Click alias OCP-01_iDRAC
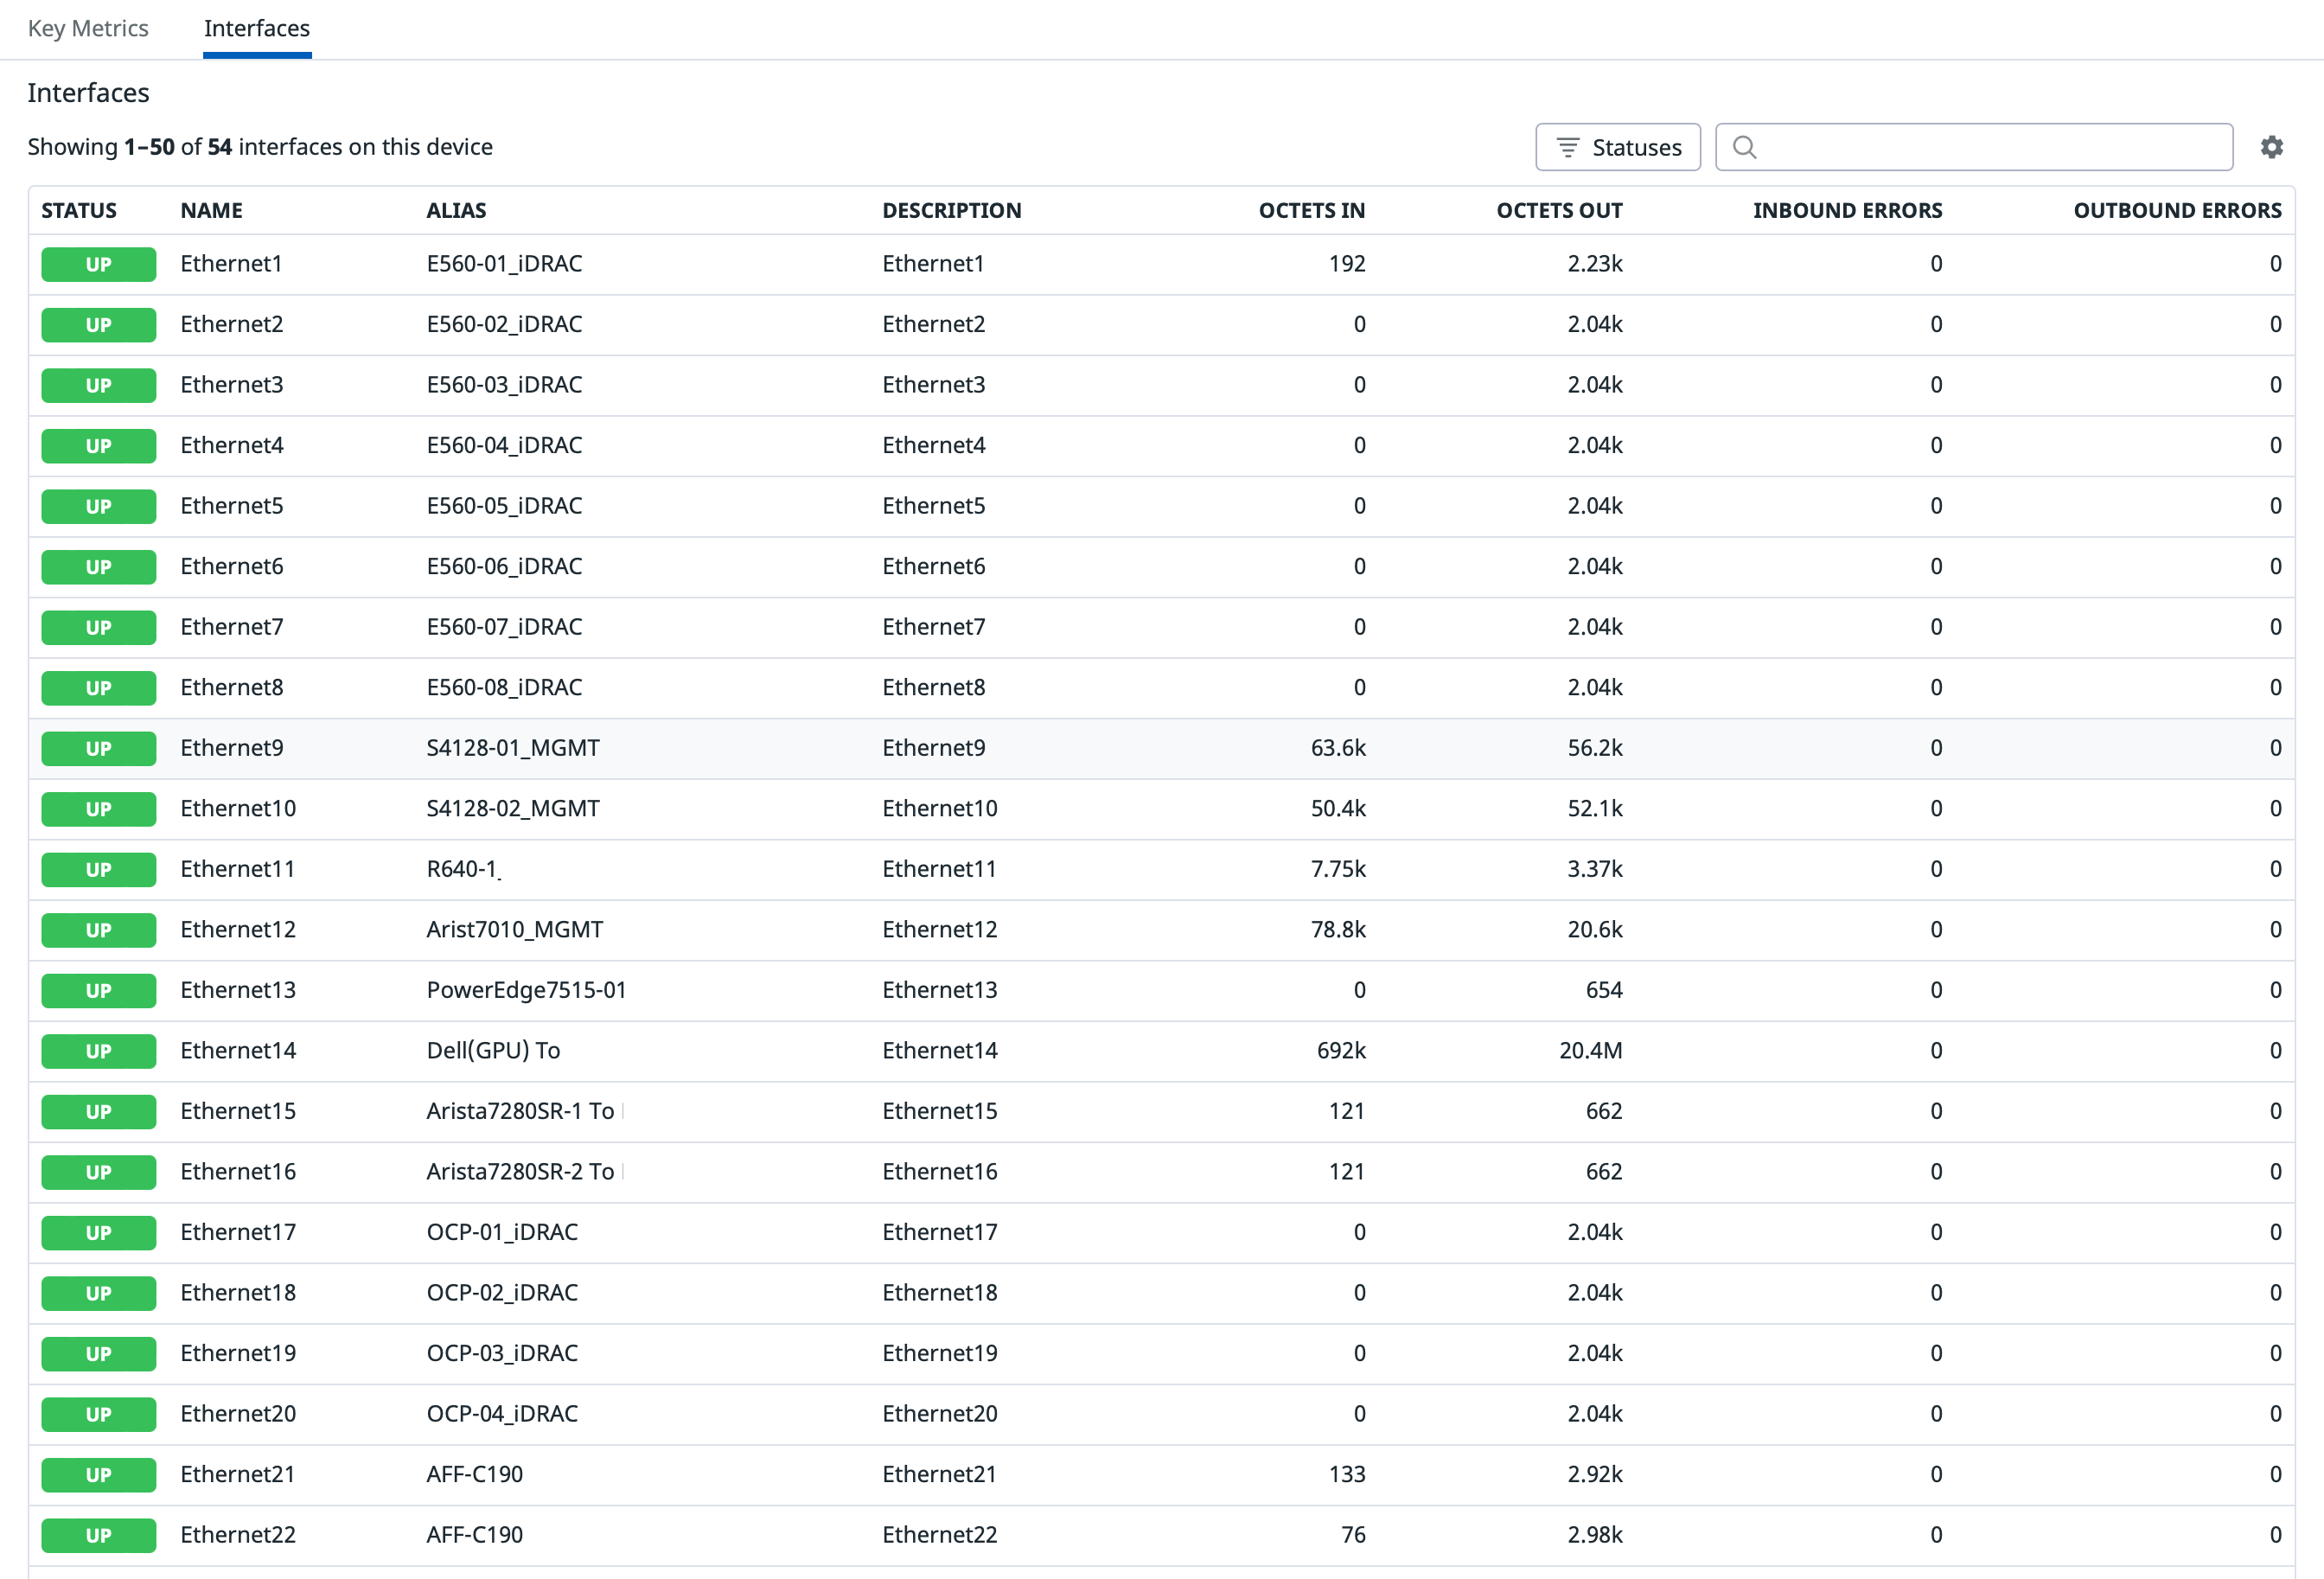 coord(502,1232)
